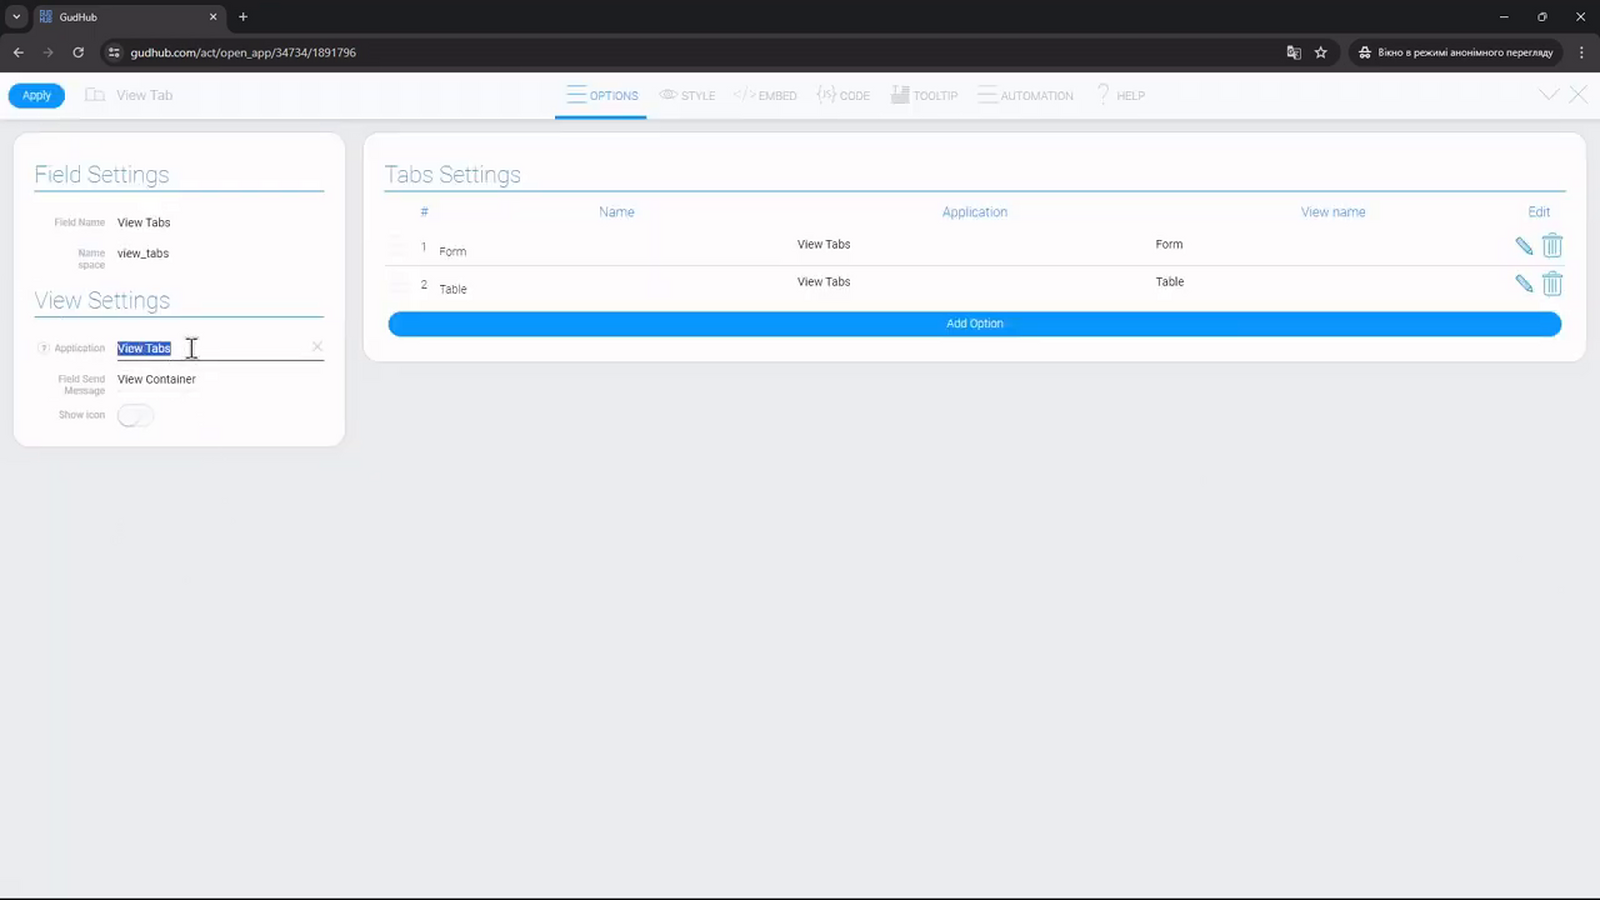Open a new browser tab
The height and width of the screenshot is (900, 1600).
(x=243, y=17)
